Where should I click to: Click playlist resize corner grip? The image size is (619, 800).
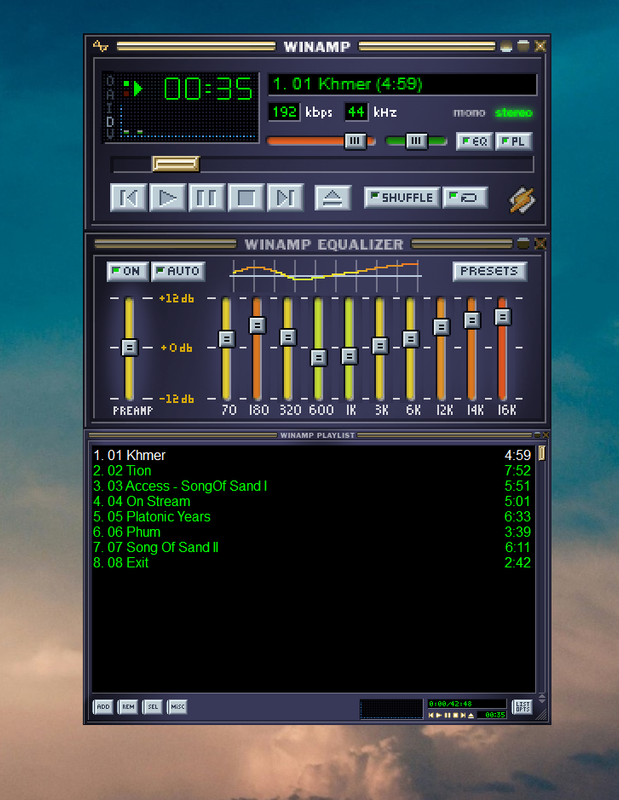(x=541, y=714)
